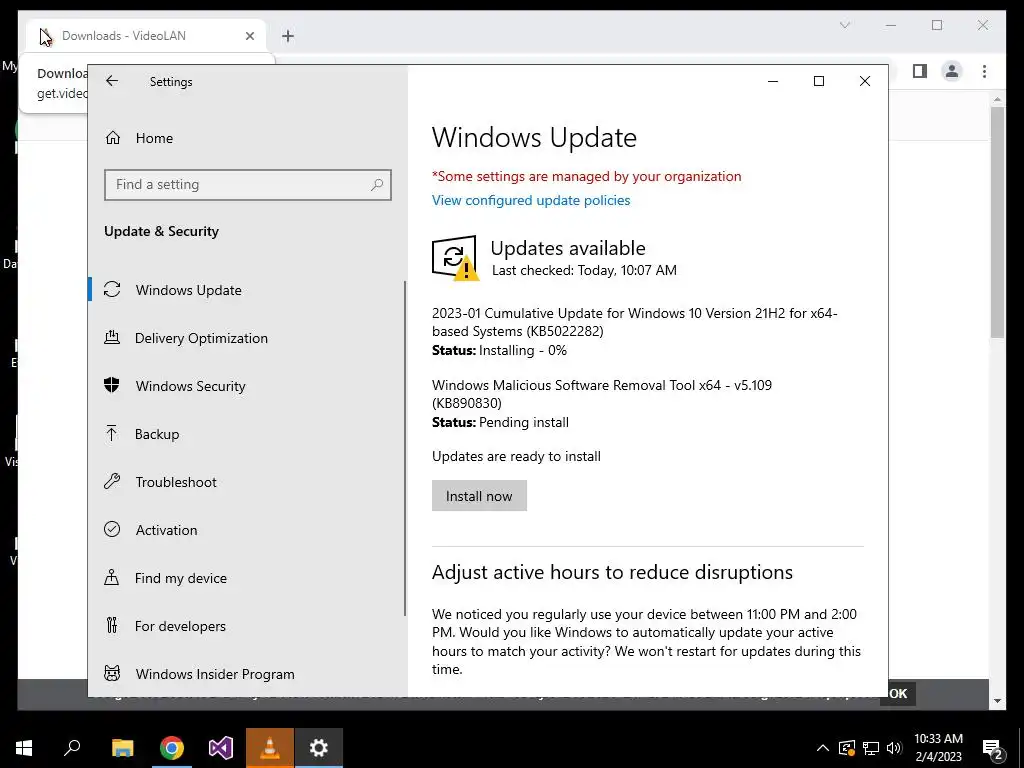Open For developers settings

[x=247, y=626]
